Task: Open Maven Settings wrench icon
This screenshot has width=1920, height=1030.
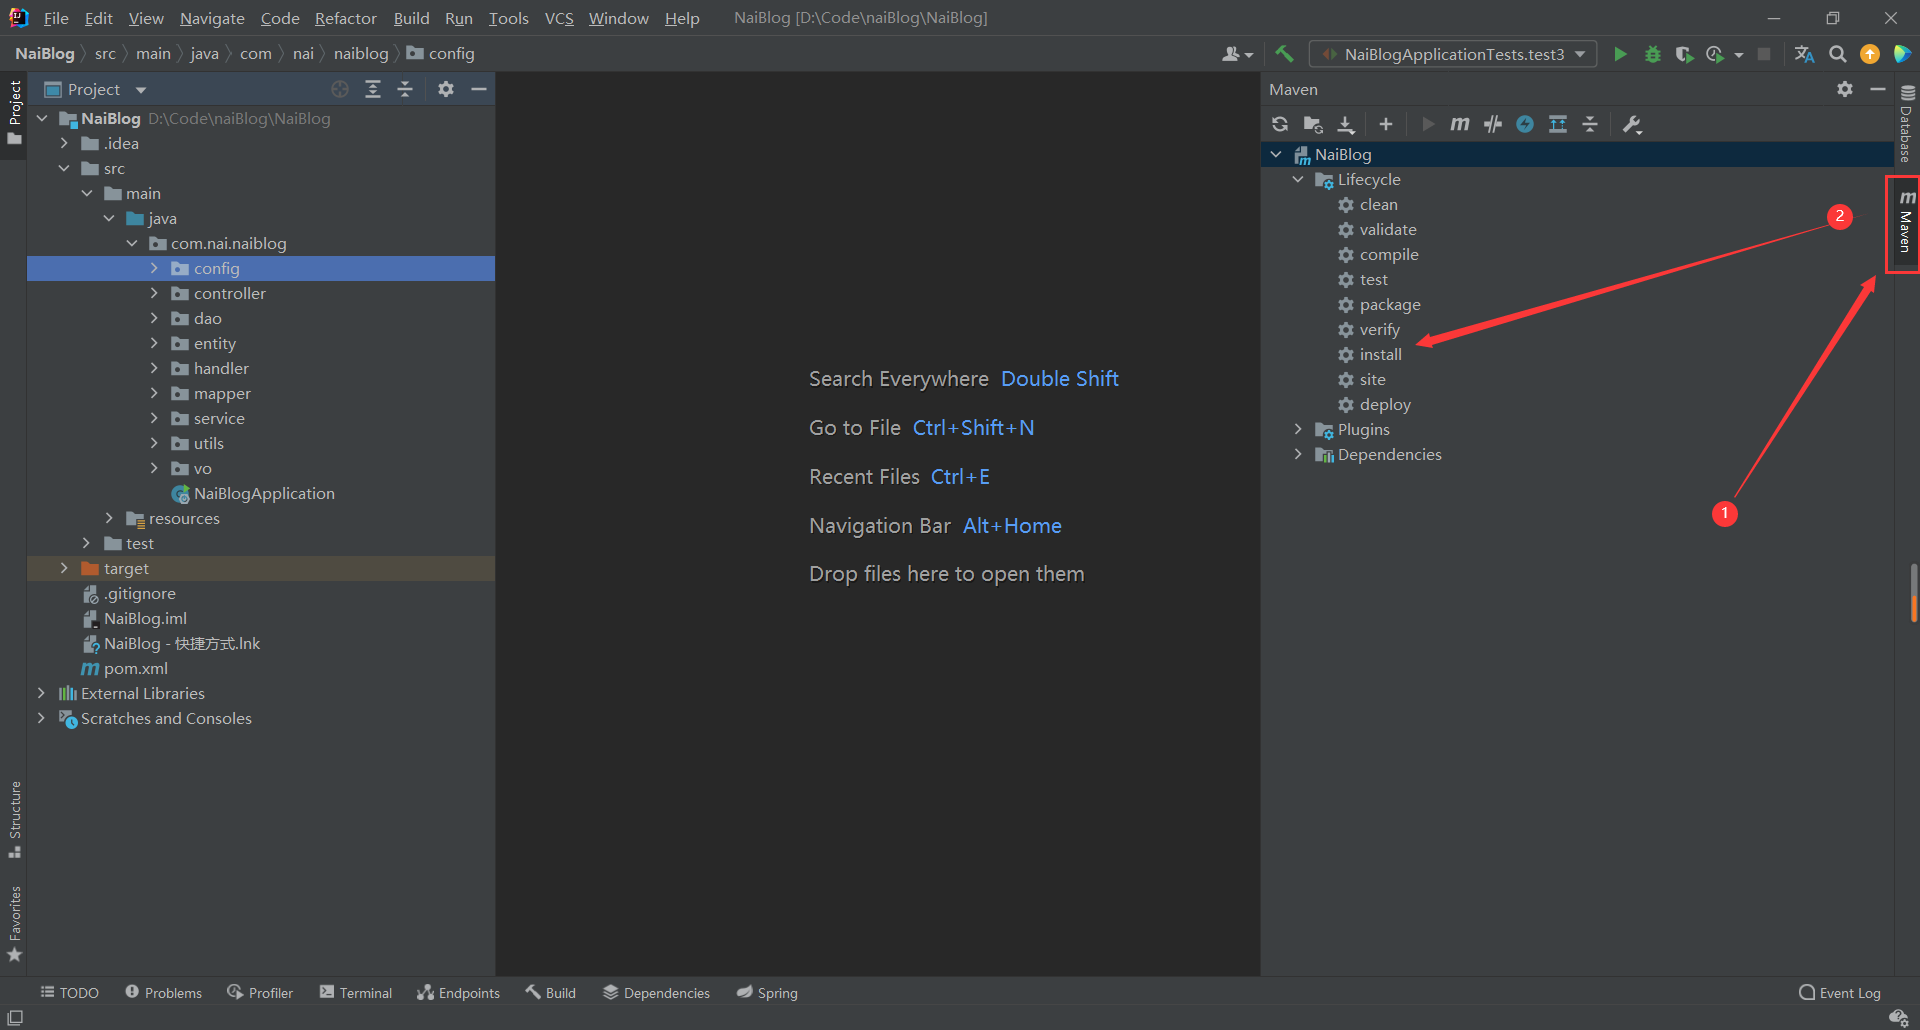Action: [x=1632, y=124]
